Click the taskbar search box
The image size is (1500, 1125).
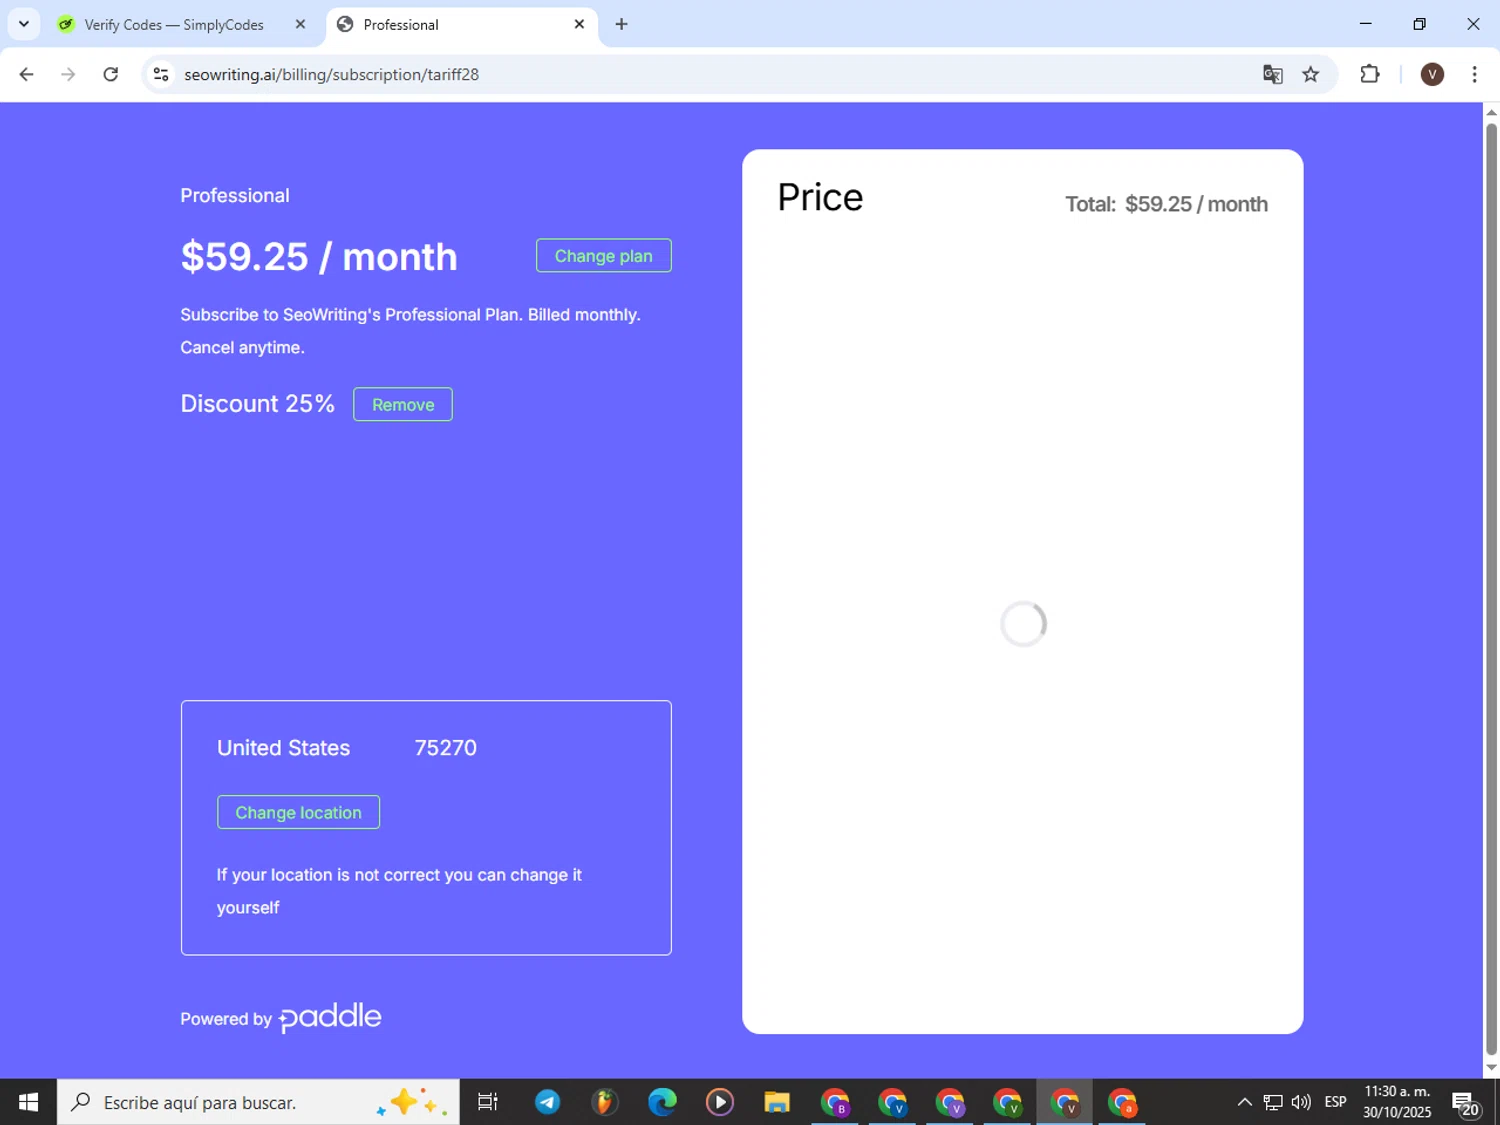tap(258, 1102)
